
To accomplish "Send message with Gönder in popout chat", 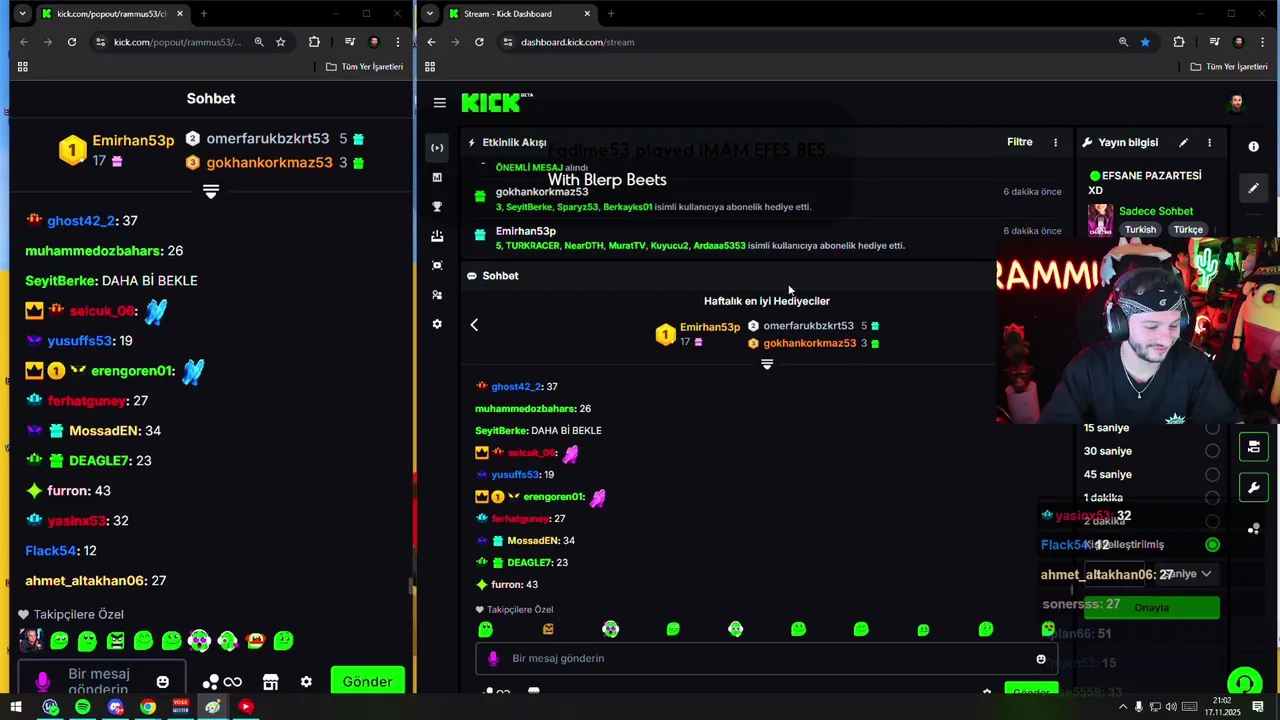I will [x=368, y=682].
